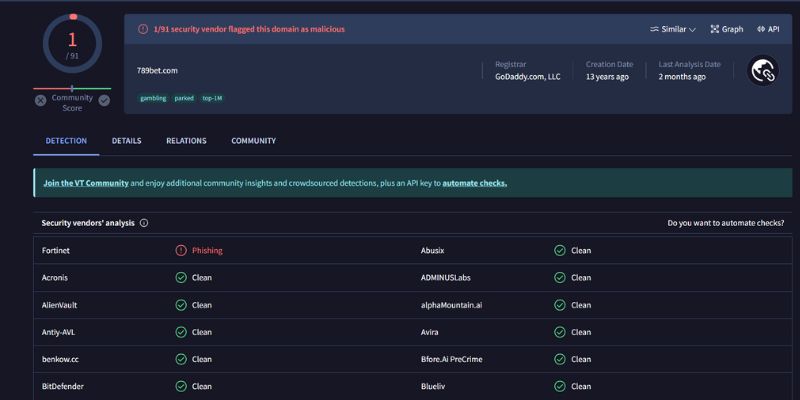Click the AlienVault vendor name
The image size is (800, 400).
click(59, 305)
